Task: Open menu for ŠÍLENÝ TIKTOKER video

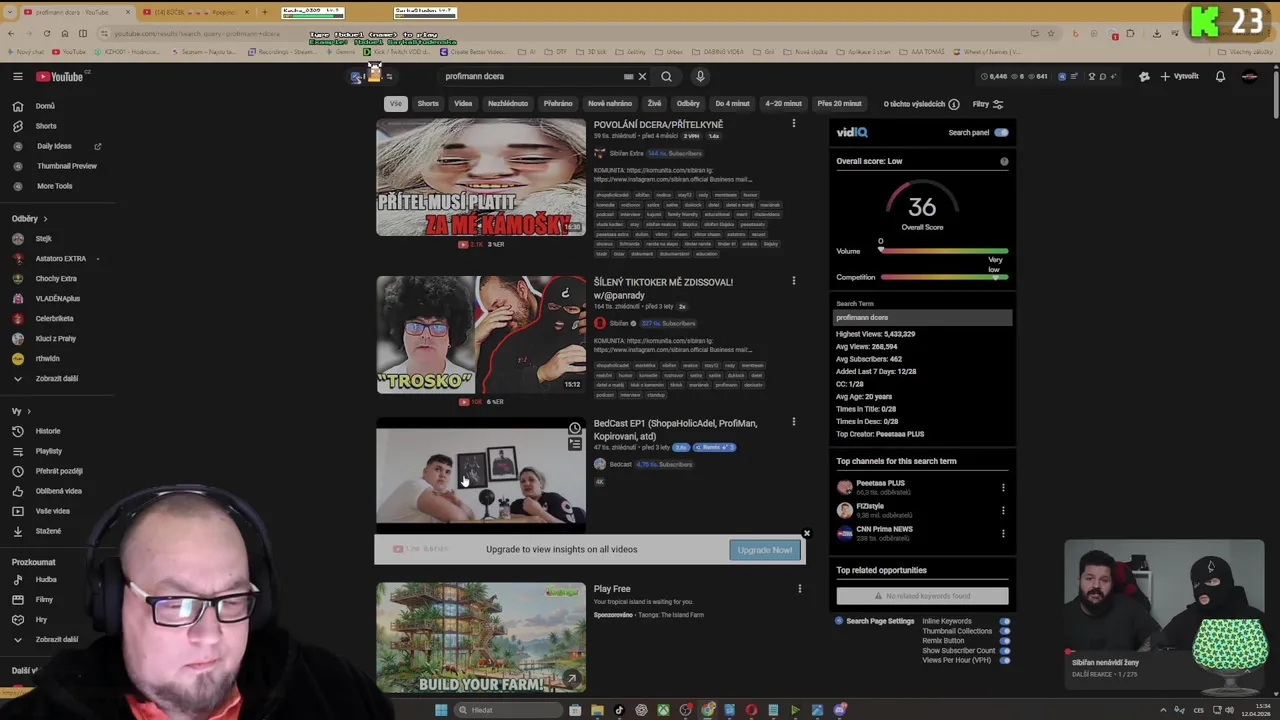Action: pyautogui.click(x=794, y=281)
